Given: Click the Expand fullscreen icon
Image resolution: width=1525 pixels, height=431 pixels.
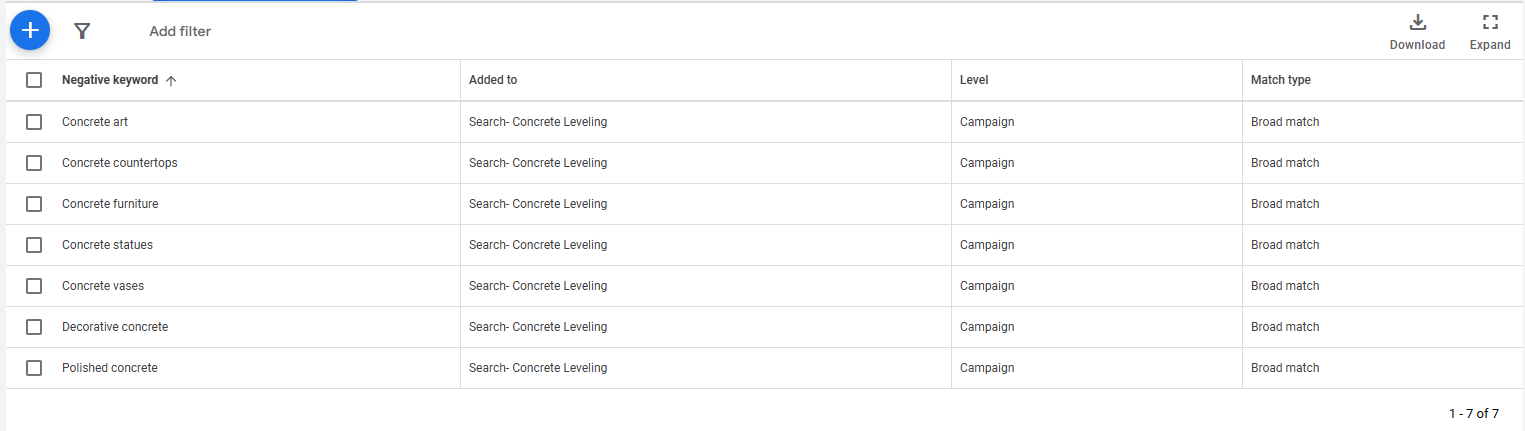Looking at the screenshot, I should coord(1490,22).
